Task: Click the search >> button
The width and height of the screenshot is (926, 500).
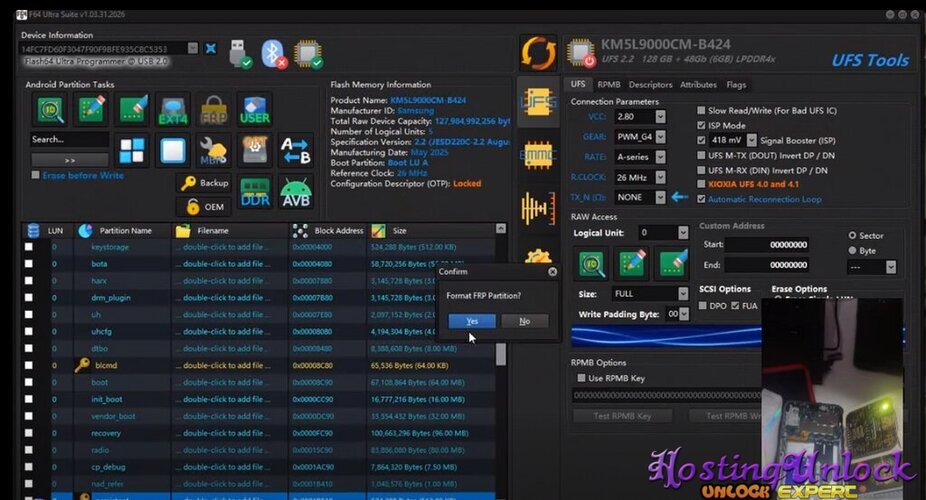Action: (x=70, y=160)
